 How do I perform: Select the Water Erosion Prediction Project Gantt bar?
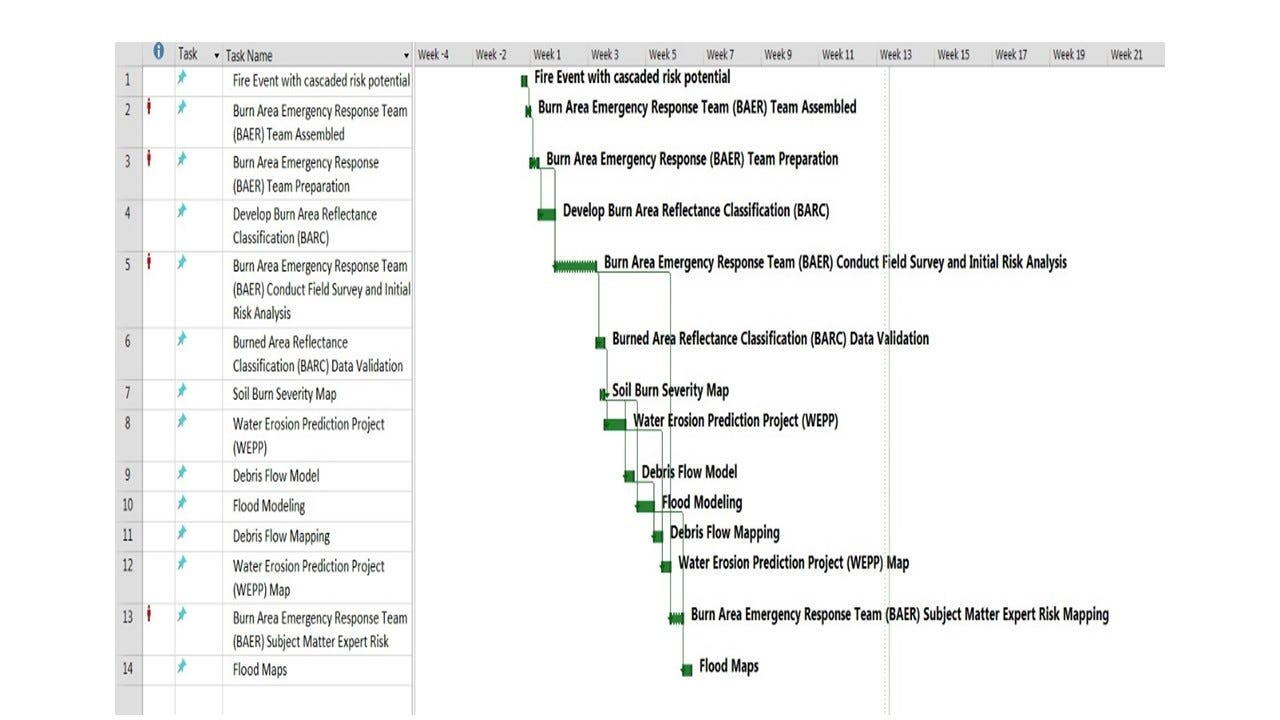[615, 424]
